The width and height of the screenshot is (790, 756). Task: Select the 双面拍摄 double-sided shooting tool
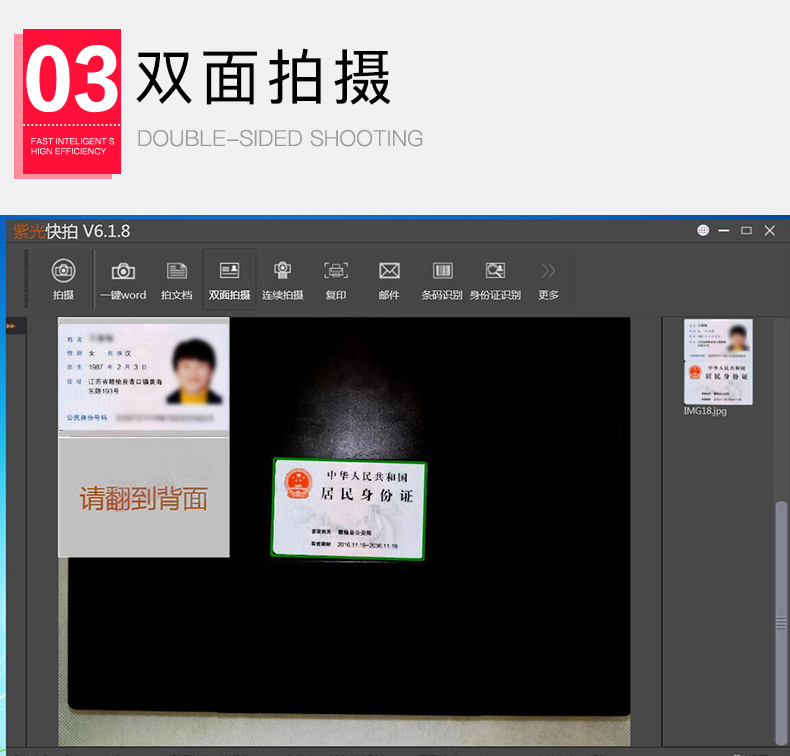tap(230, 280)
